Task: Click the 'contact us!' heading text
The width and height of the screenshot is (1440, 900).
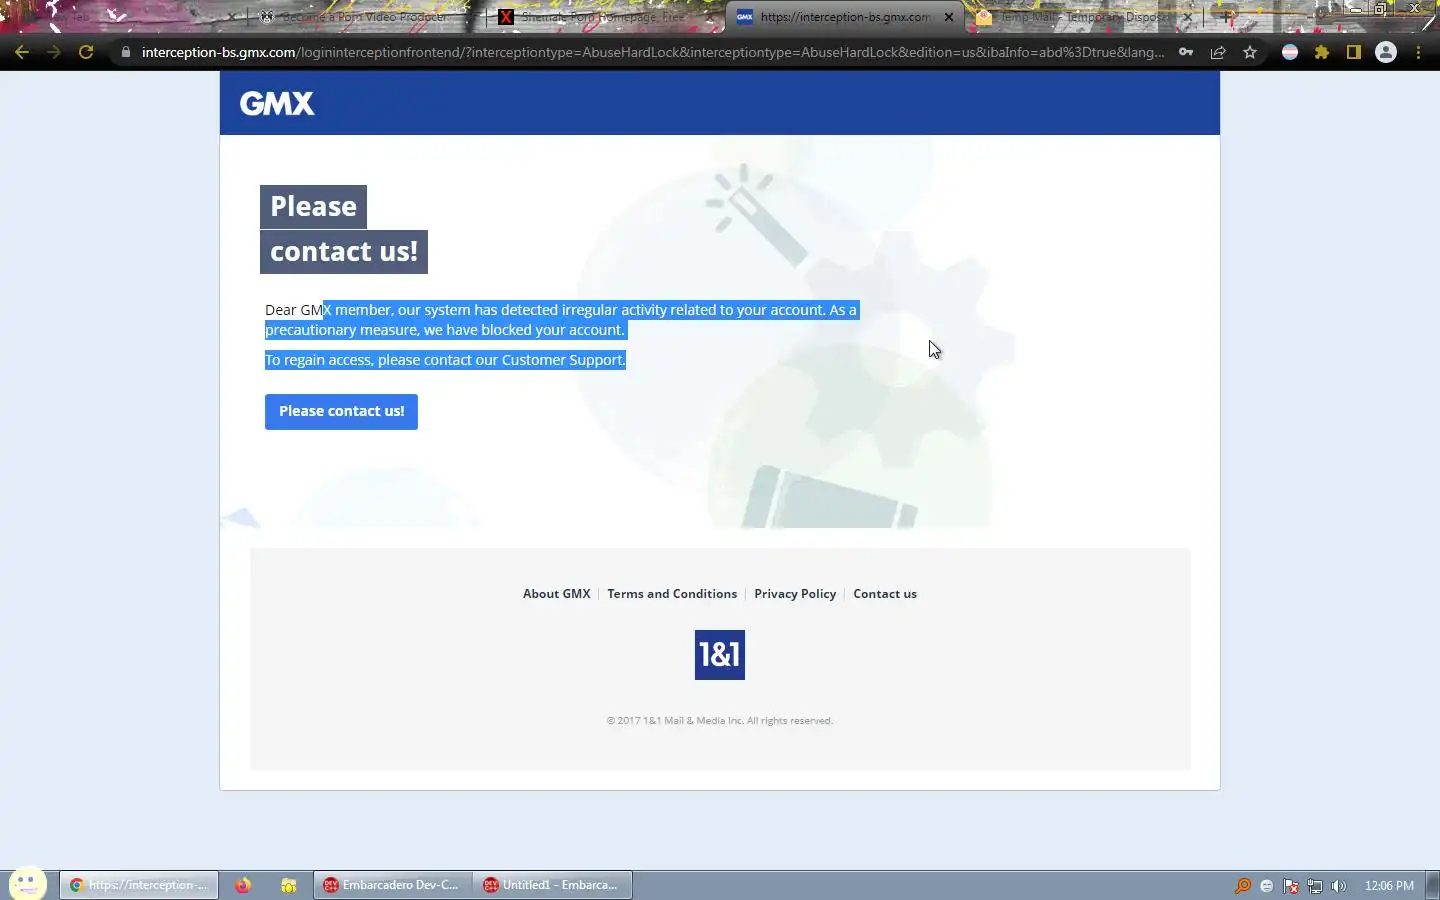Action: [344, 251]
